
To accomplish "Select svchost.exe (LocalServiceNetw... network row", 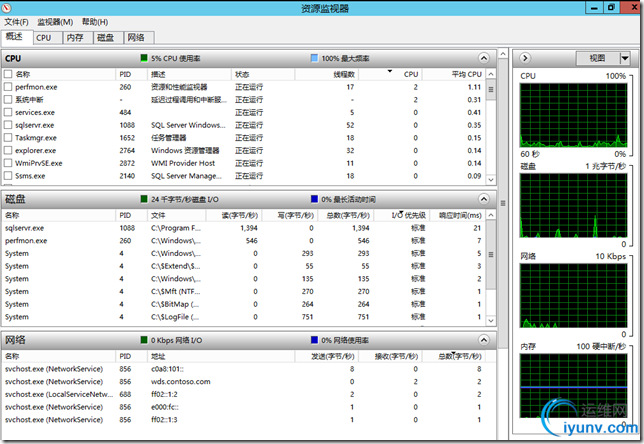I will tap(244, 394).
